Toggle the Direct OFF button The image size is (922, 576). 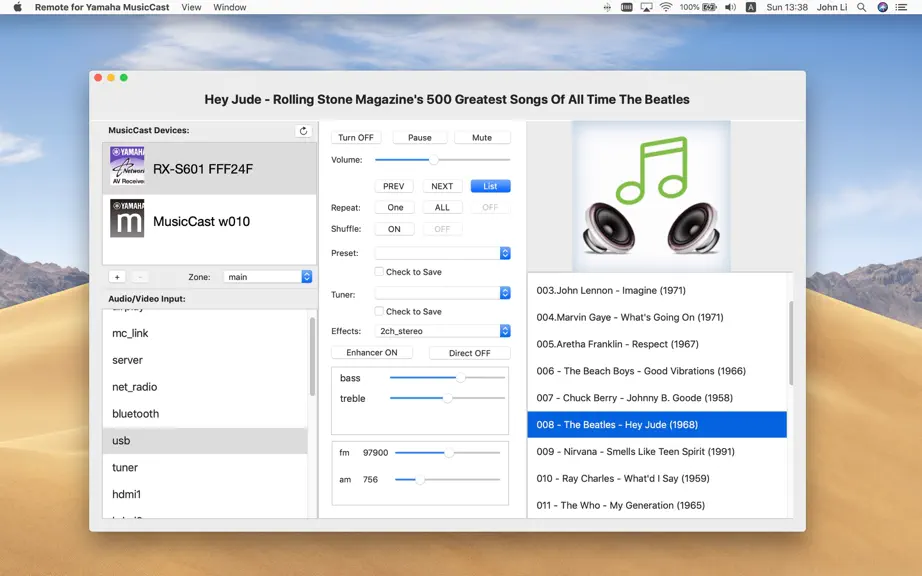469,353
